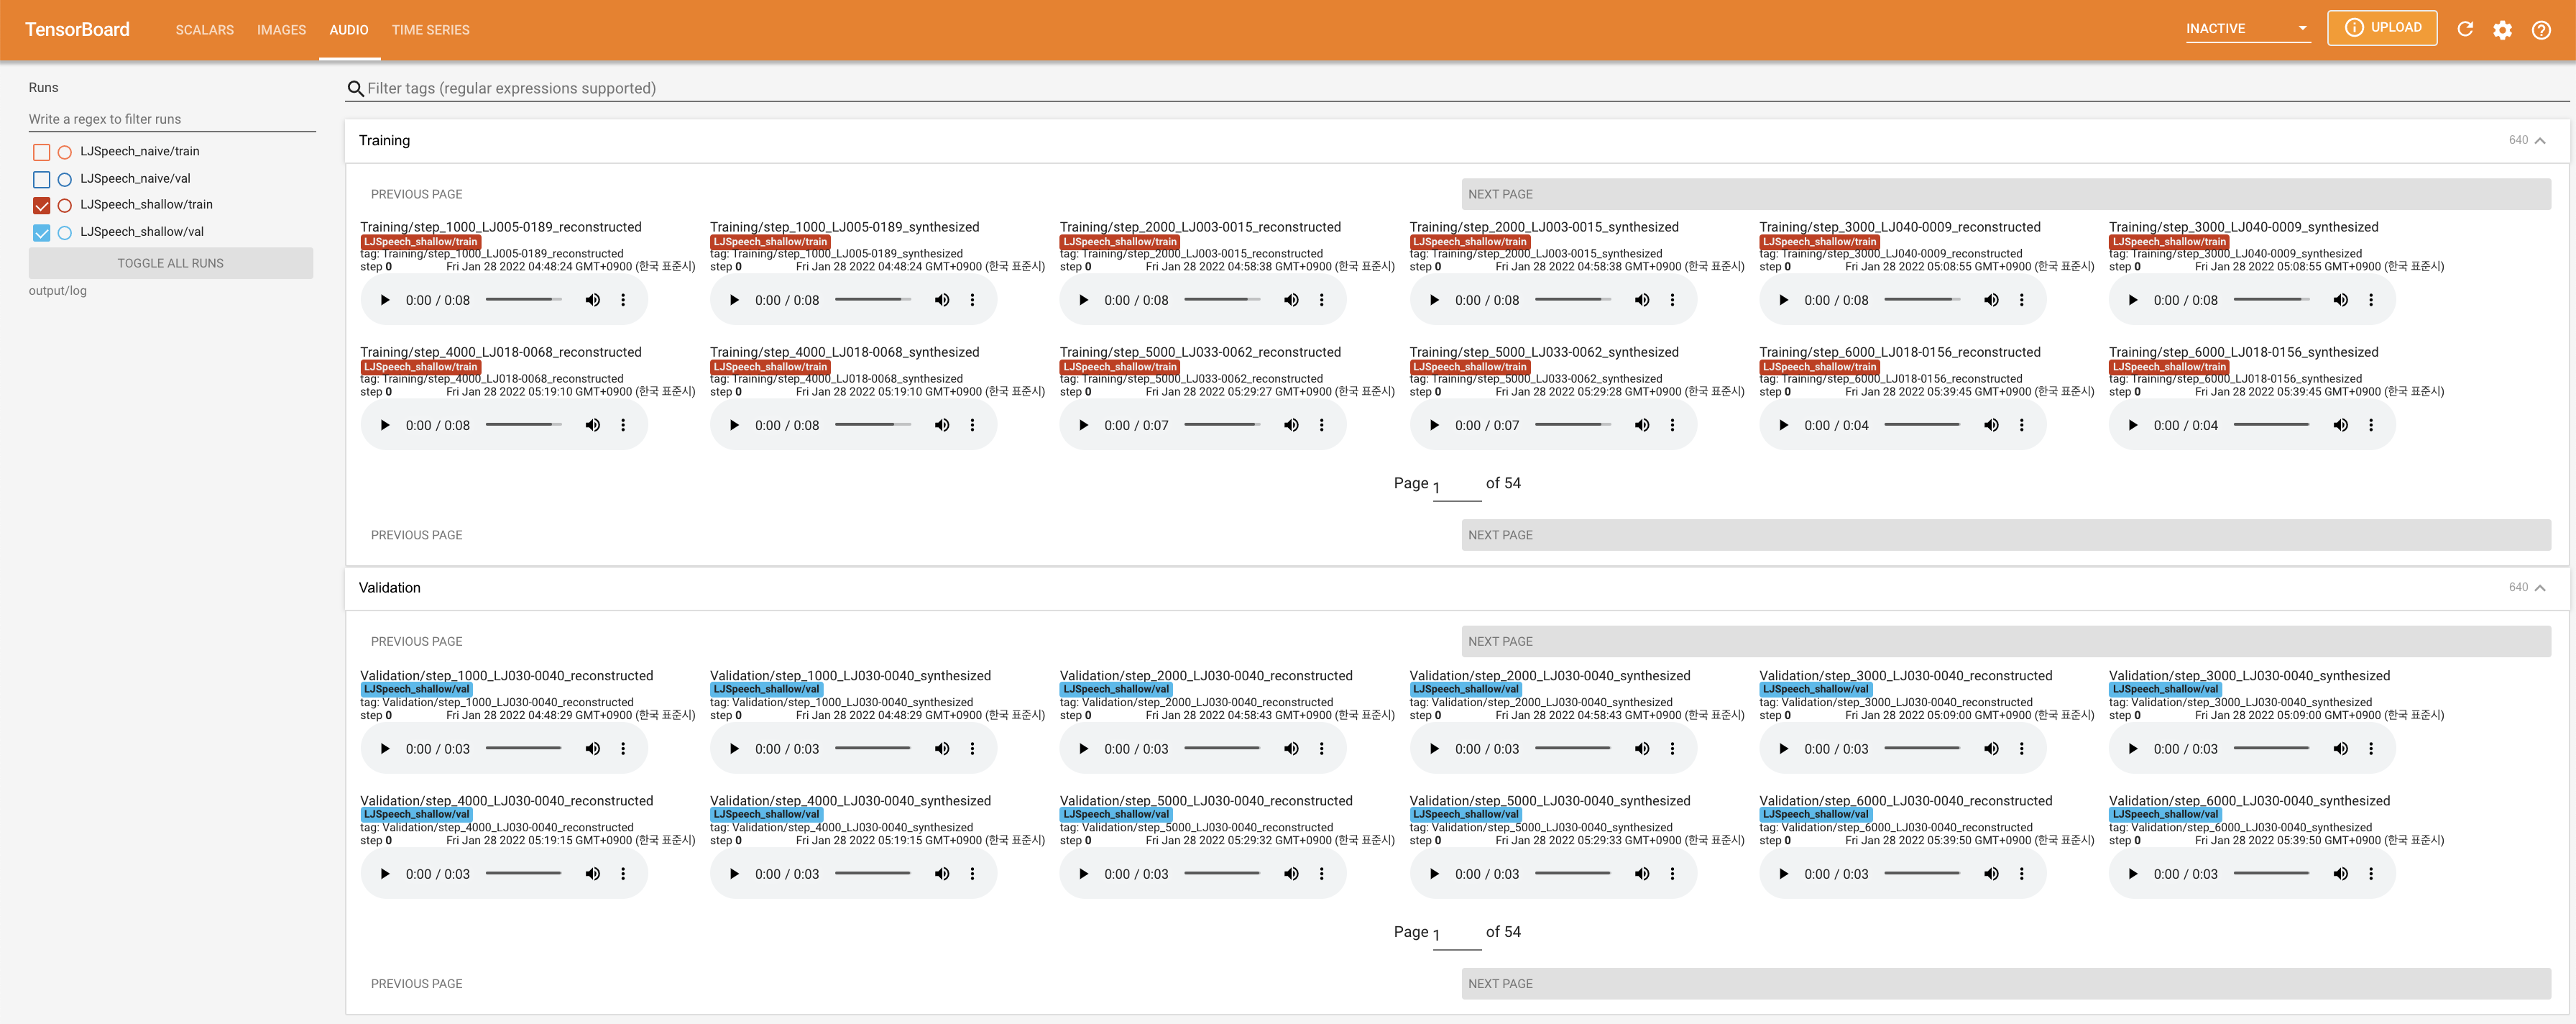Screen dimensions: 2576x1024
Task: Collapse the Validation section
Action: coord(2539,588)
